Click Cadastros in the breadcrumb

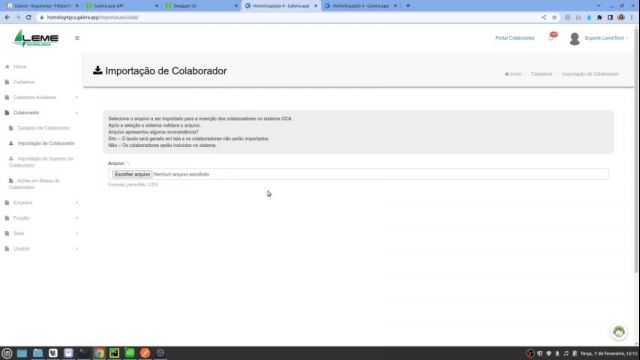[541, 74]
